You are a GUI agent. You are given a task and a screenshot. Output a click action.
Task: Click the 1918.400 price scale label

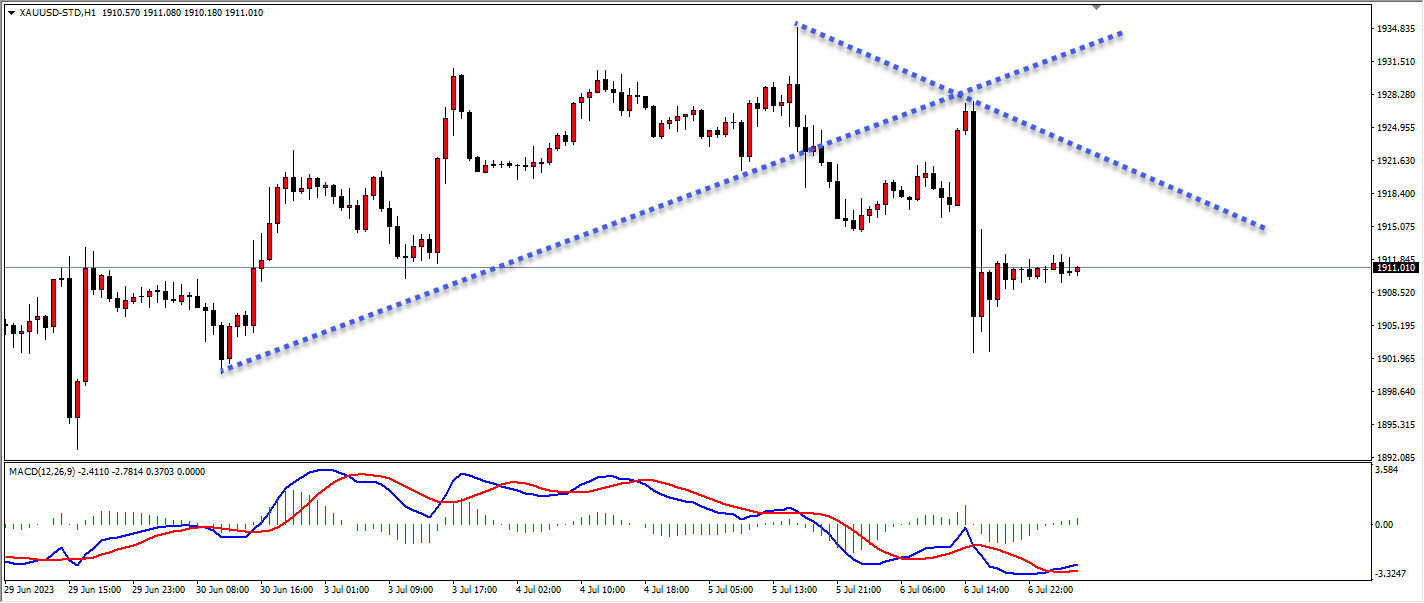point(1395,194)
